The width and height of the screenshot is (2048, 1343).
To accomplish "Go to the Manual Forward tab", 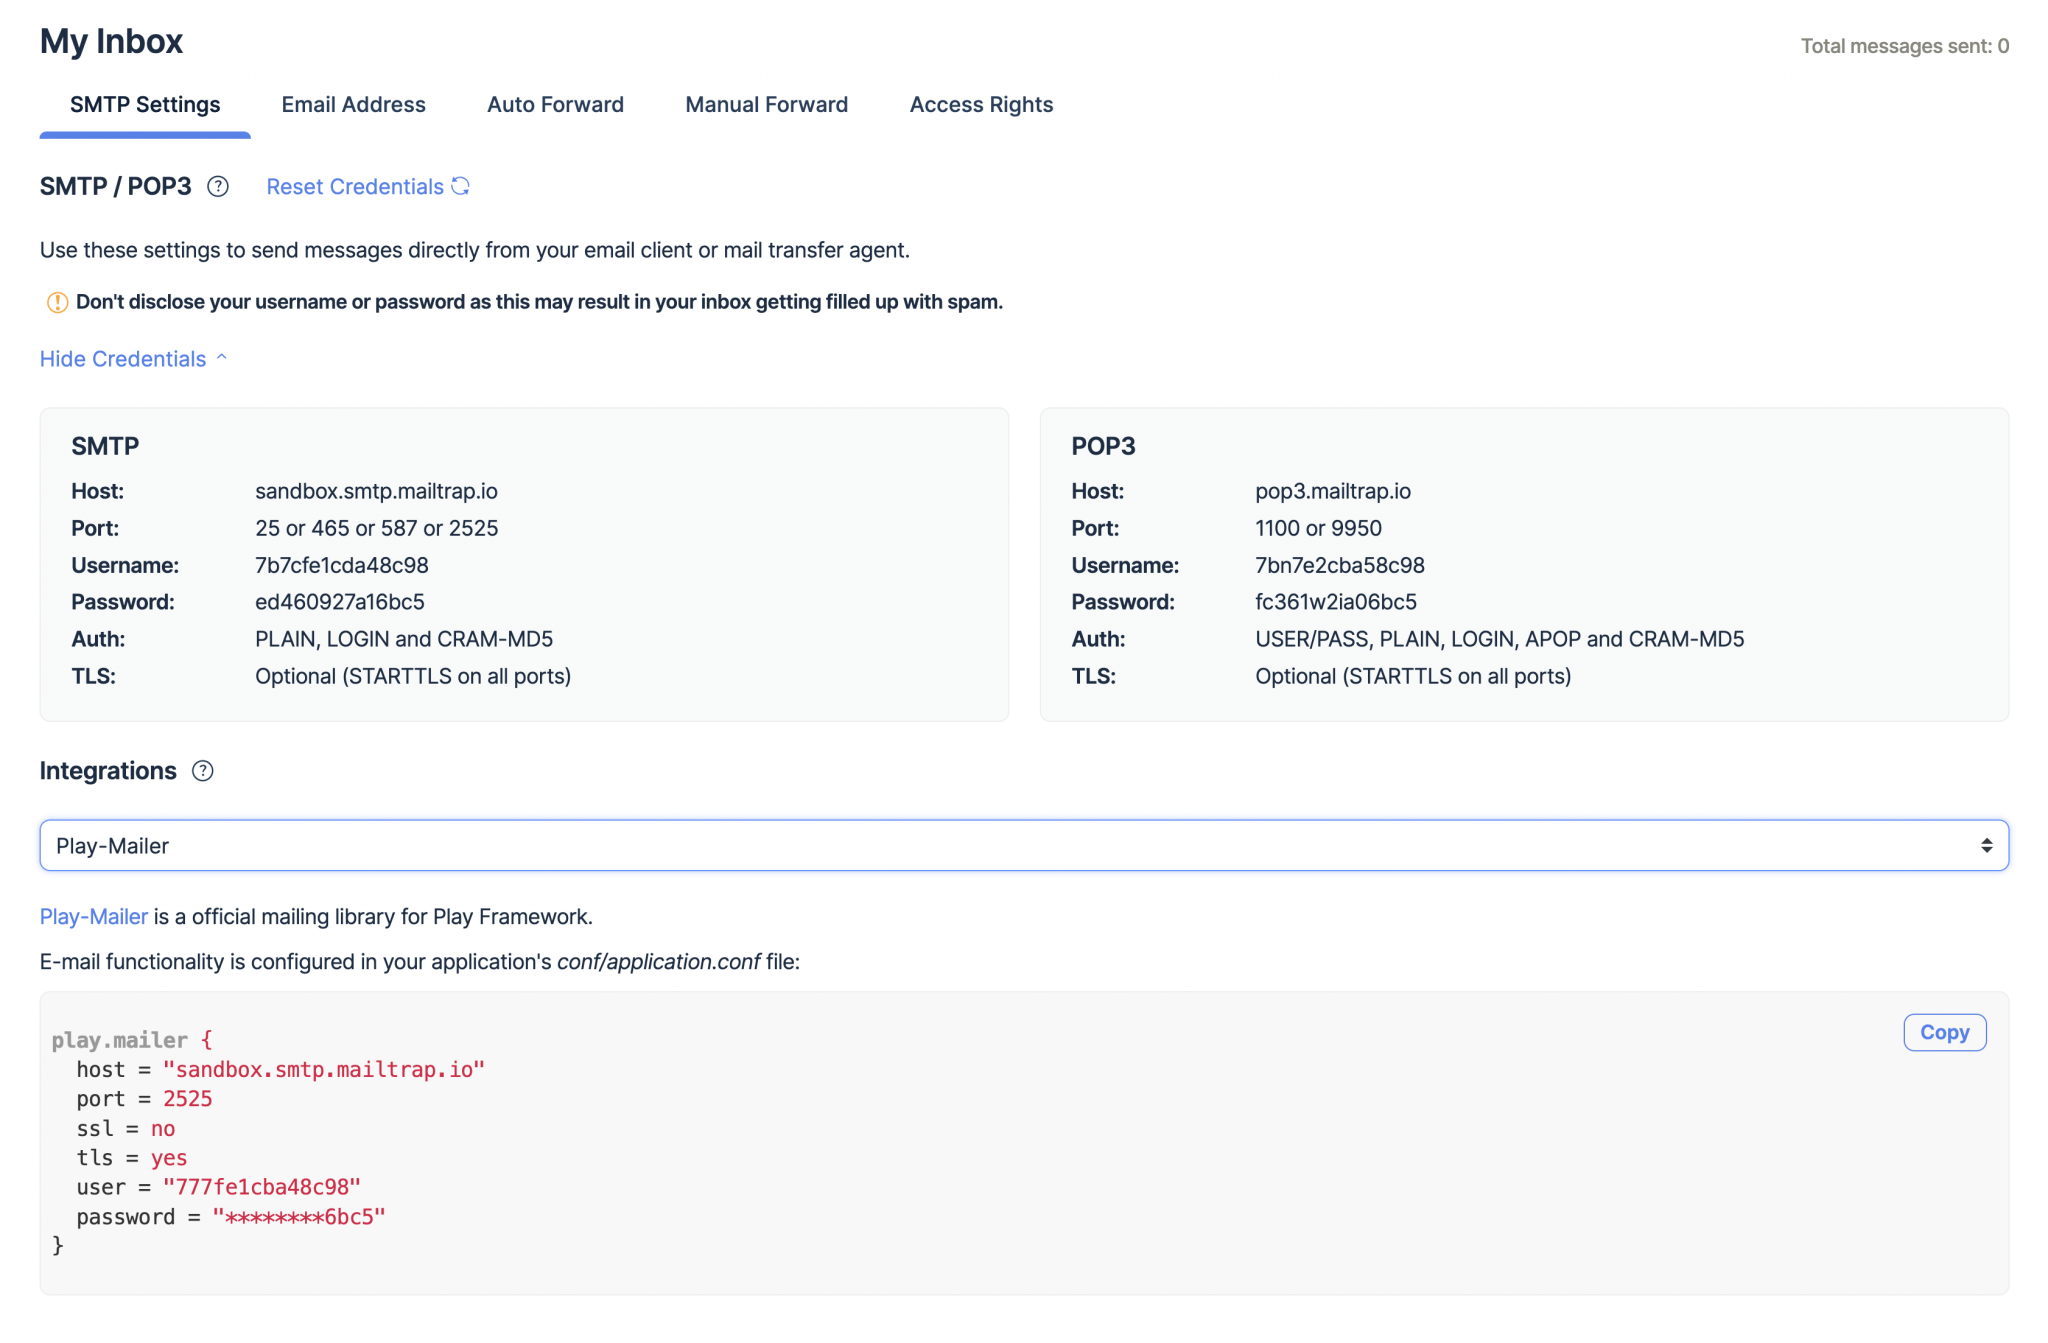I will click(766, 105).
